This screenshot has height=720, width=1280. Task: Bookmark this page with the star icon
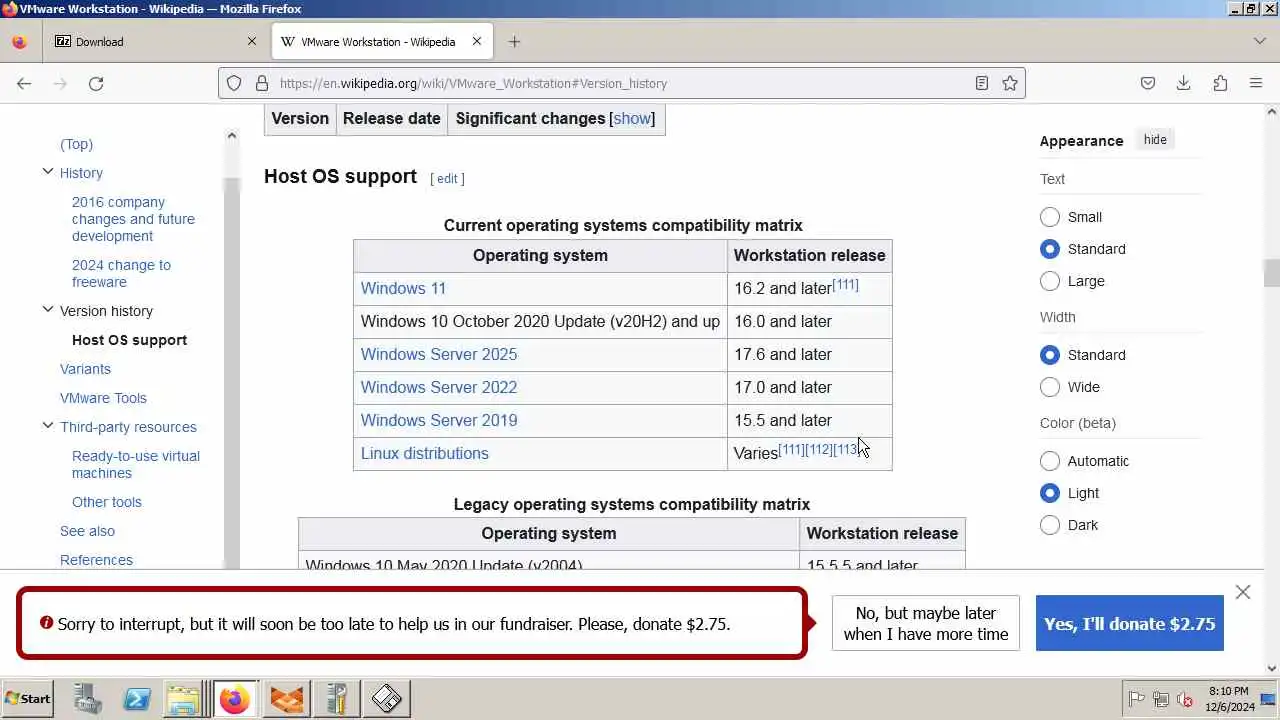click(1010, 83)
